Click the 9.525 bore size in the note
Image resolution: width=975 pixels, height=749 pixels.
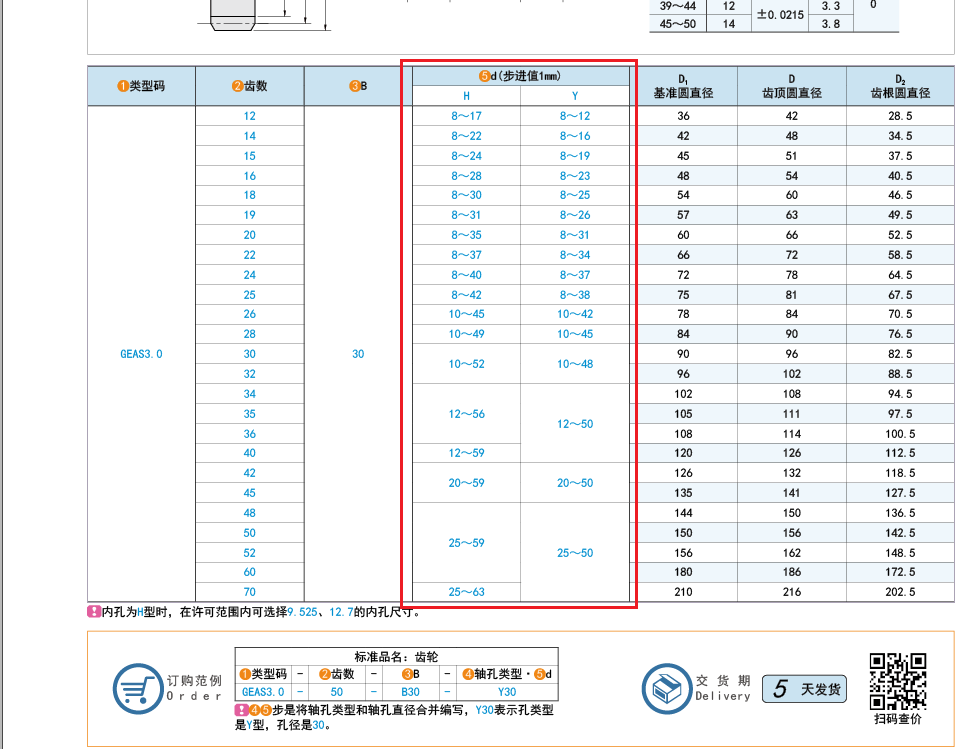click(303, 612)
